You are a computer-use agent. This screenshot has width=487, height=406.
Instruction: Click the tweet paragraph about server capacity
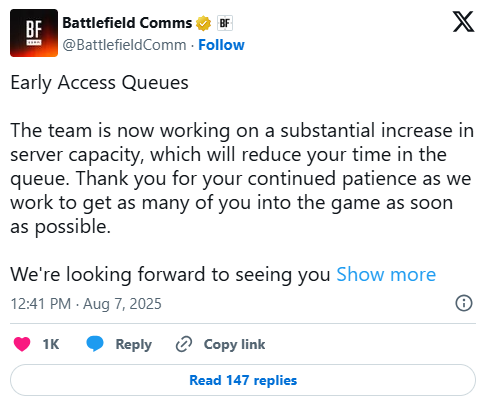[242, 178]
